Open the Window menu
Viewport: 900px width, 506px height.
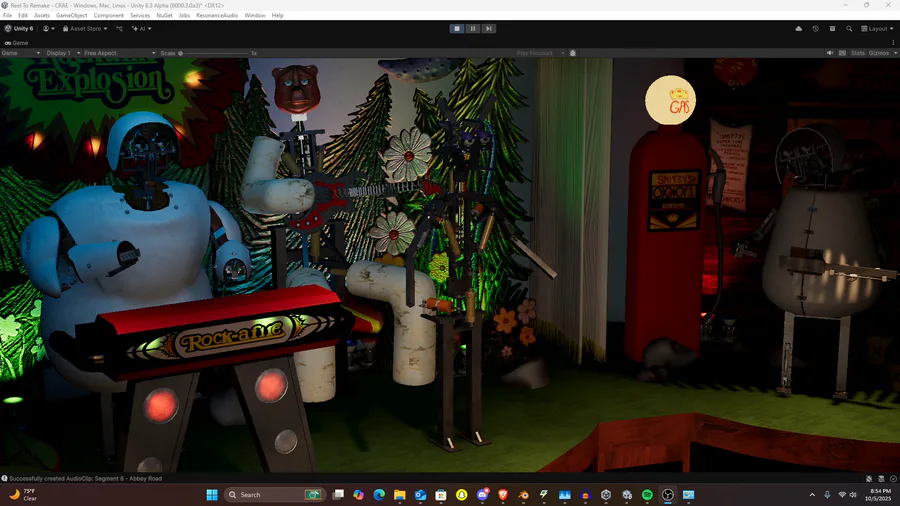pos(255,15)
